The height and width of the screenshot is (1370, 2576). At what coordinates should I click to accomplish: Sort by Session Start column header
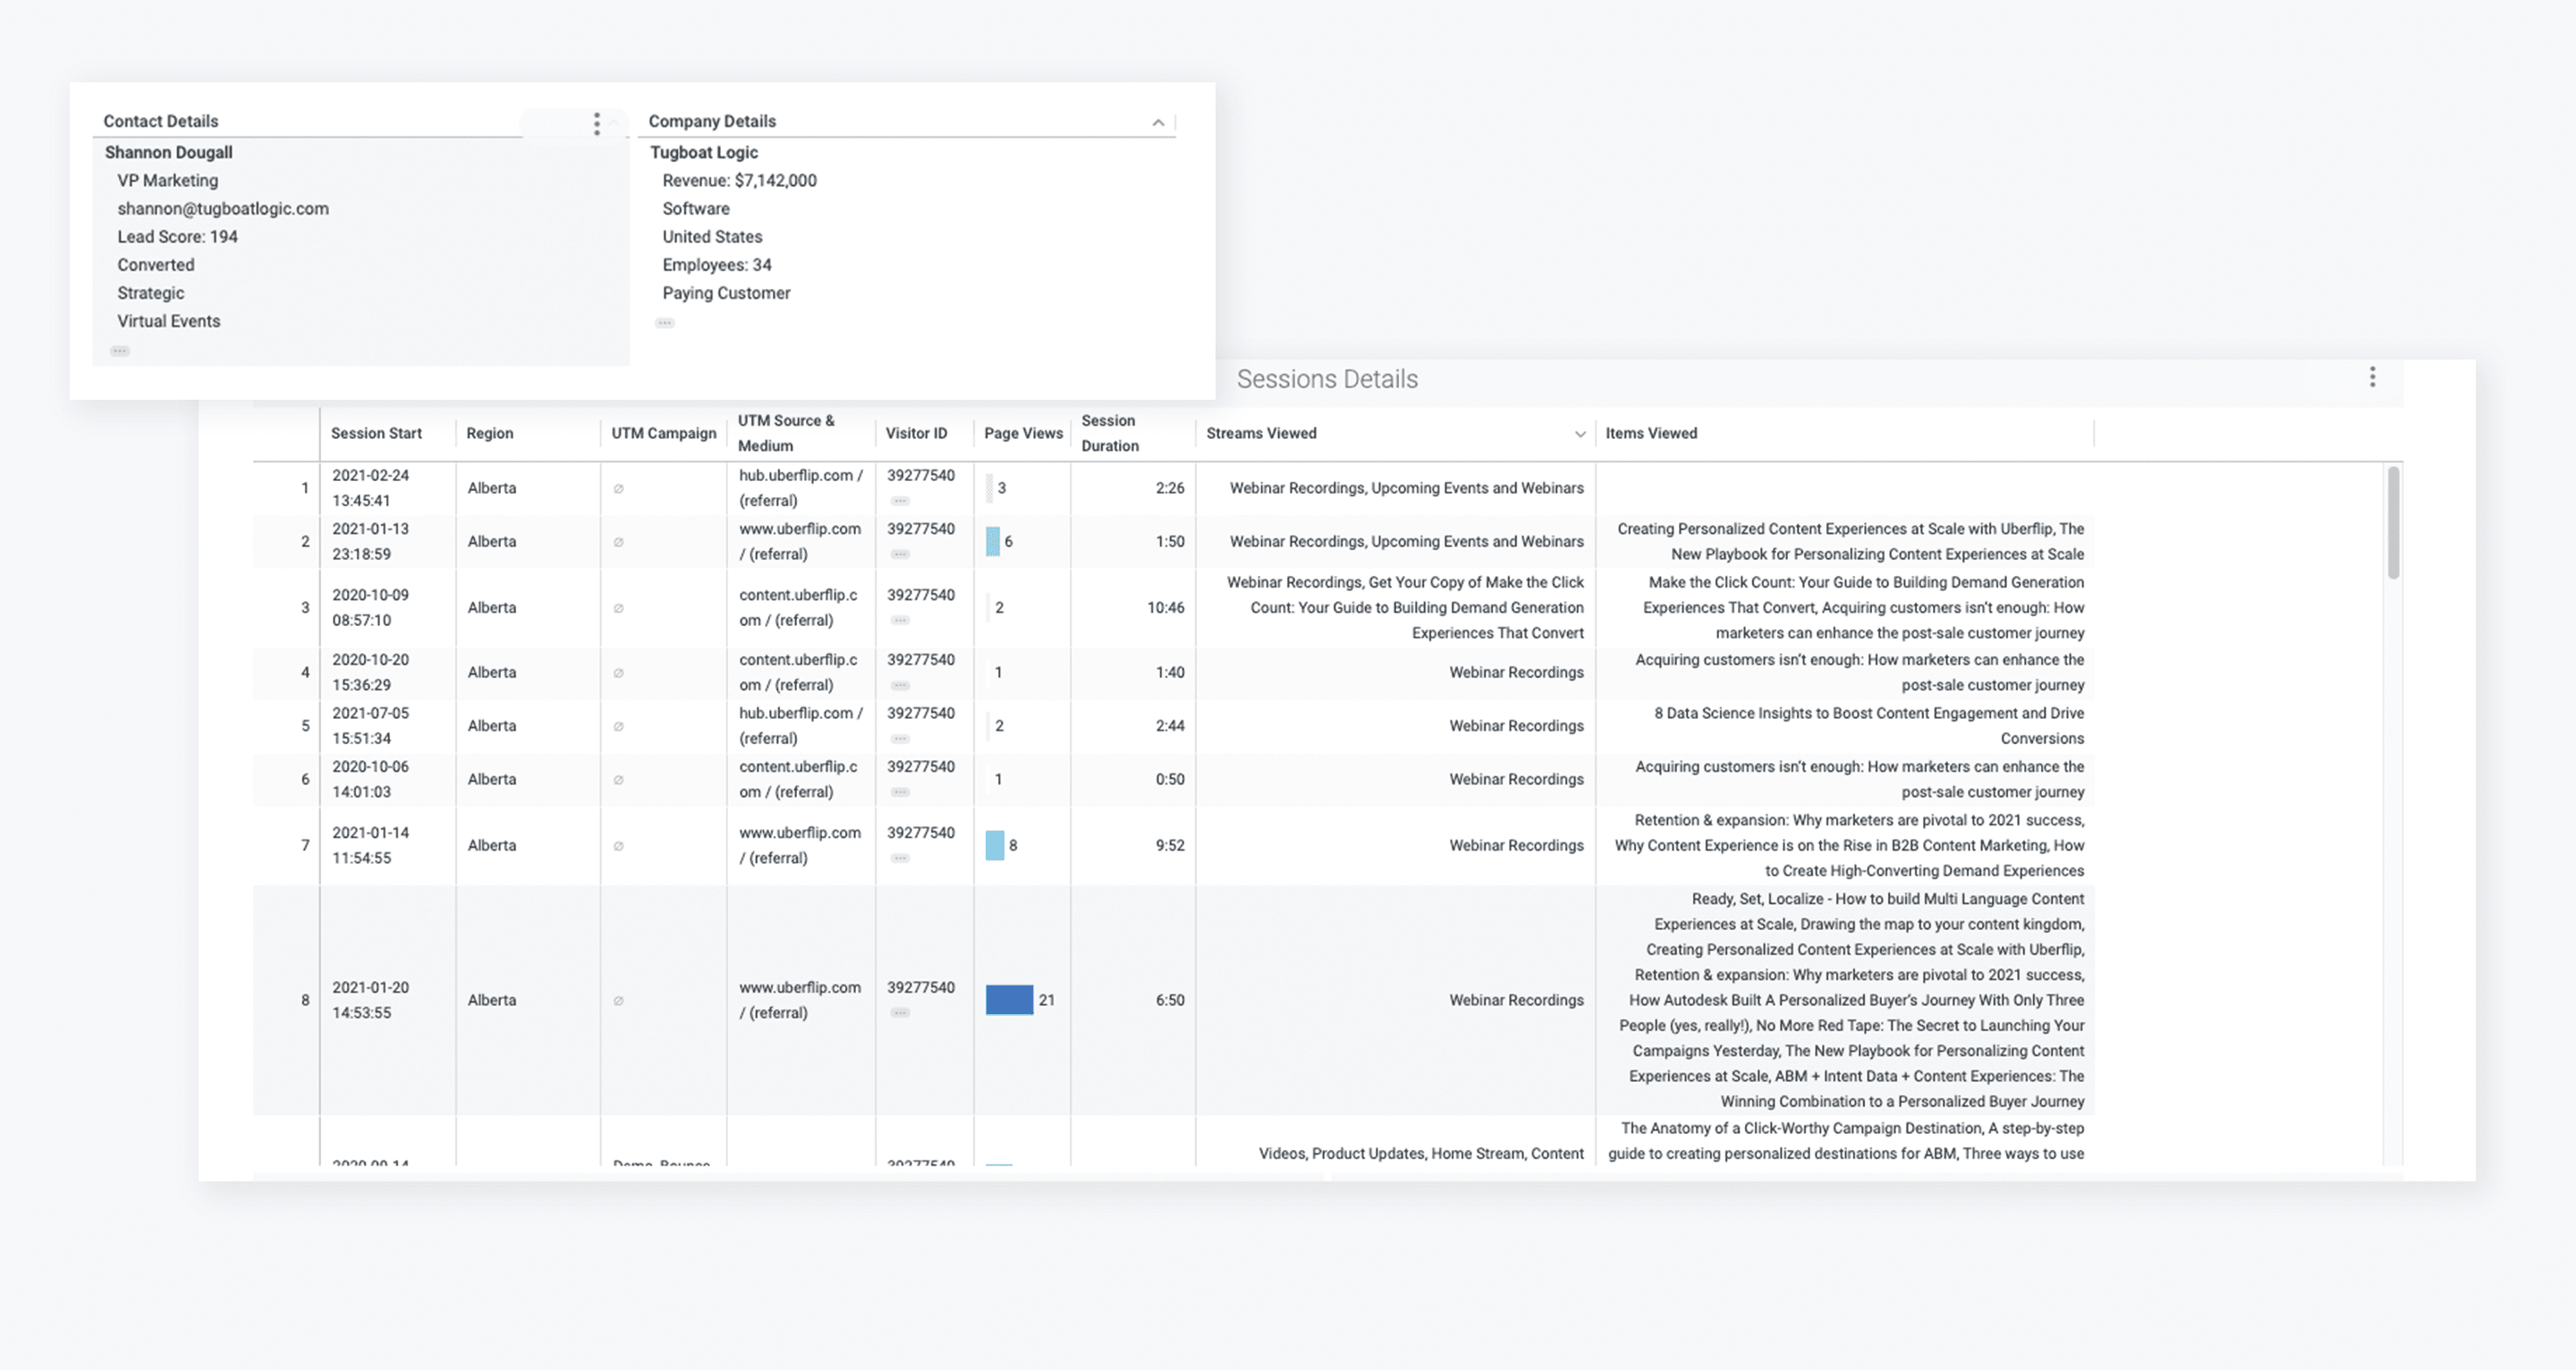coord(376,433)
